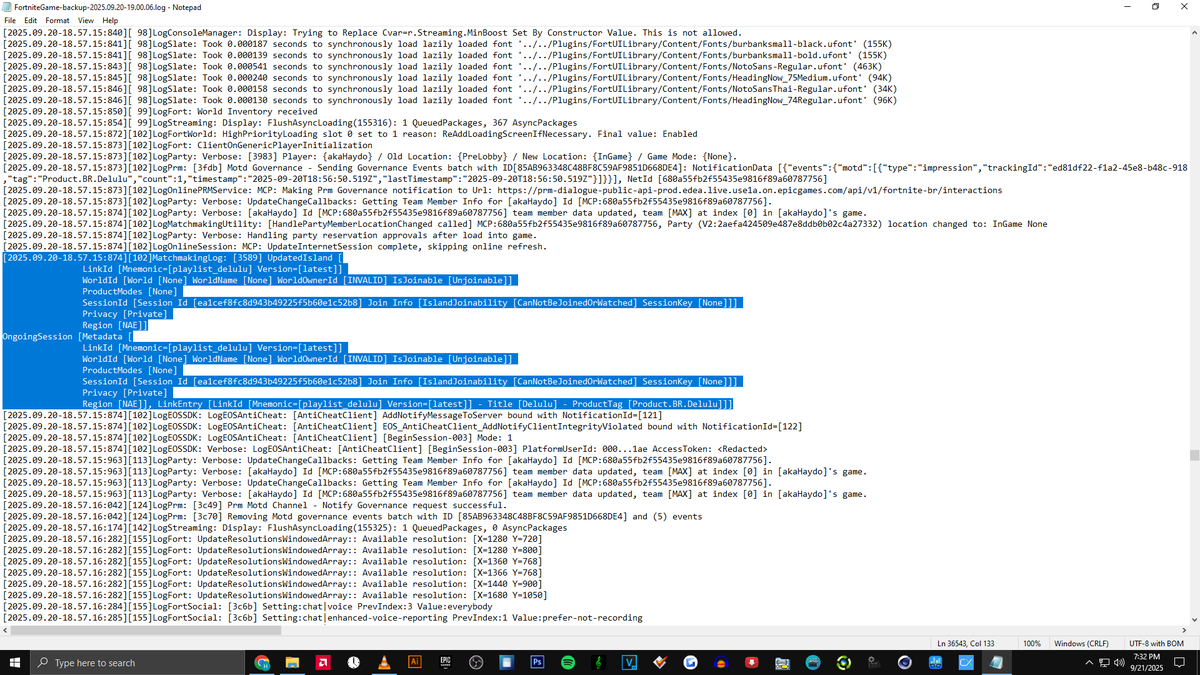
Task: Open the Action Center notifications
Action: (x=1179, y=662)
